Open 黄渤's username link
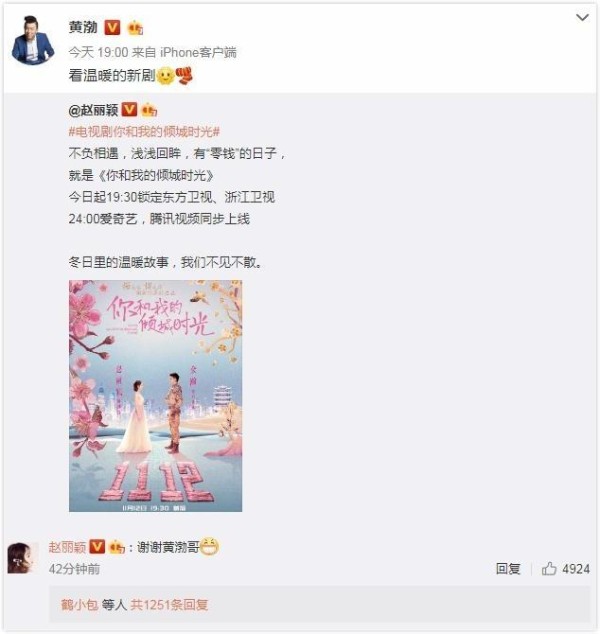The image size is (600, 634). click(83, 27)
